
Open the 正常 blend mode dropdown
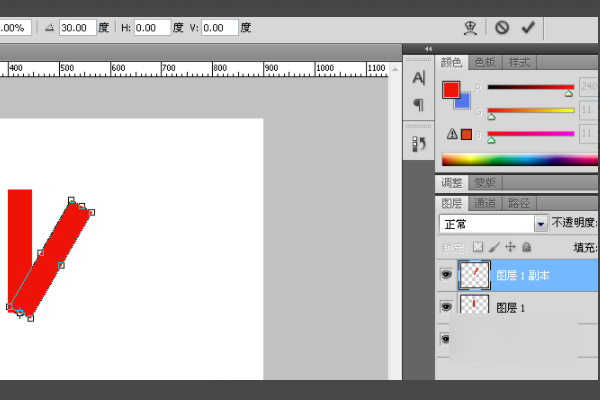(494, 224)
